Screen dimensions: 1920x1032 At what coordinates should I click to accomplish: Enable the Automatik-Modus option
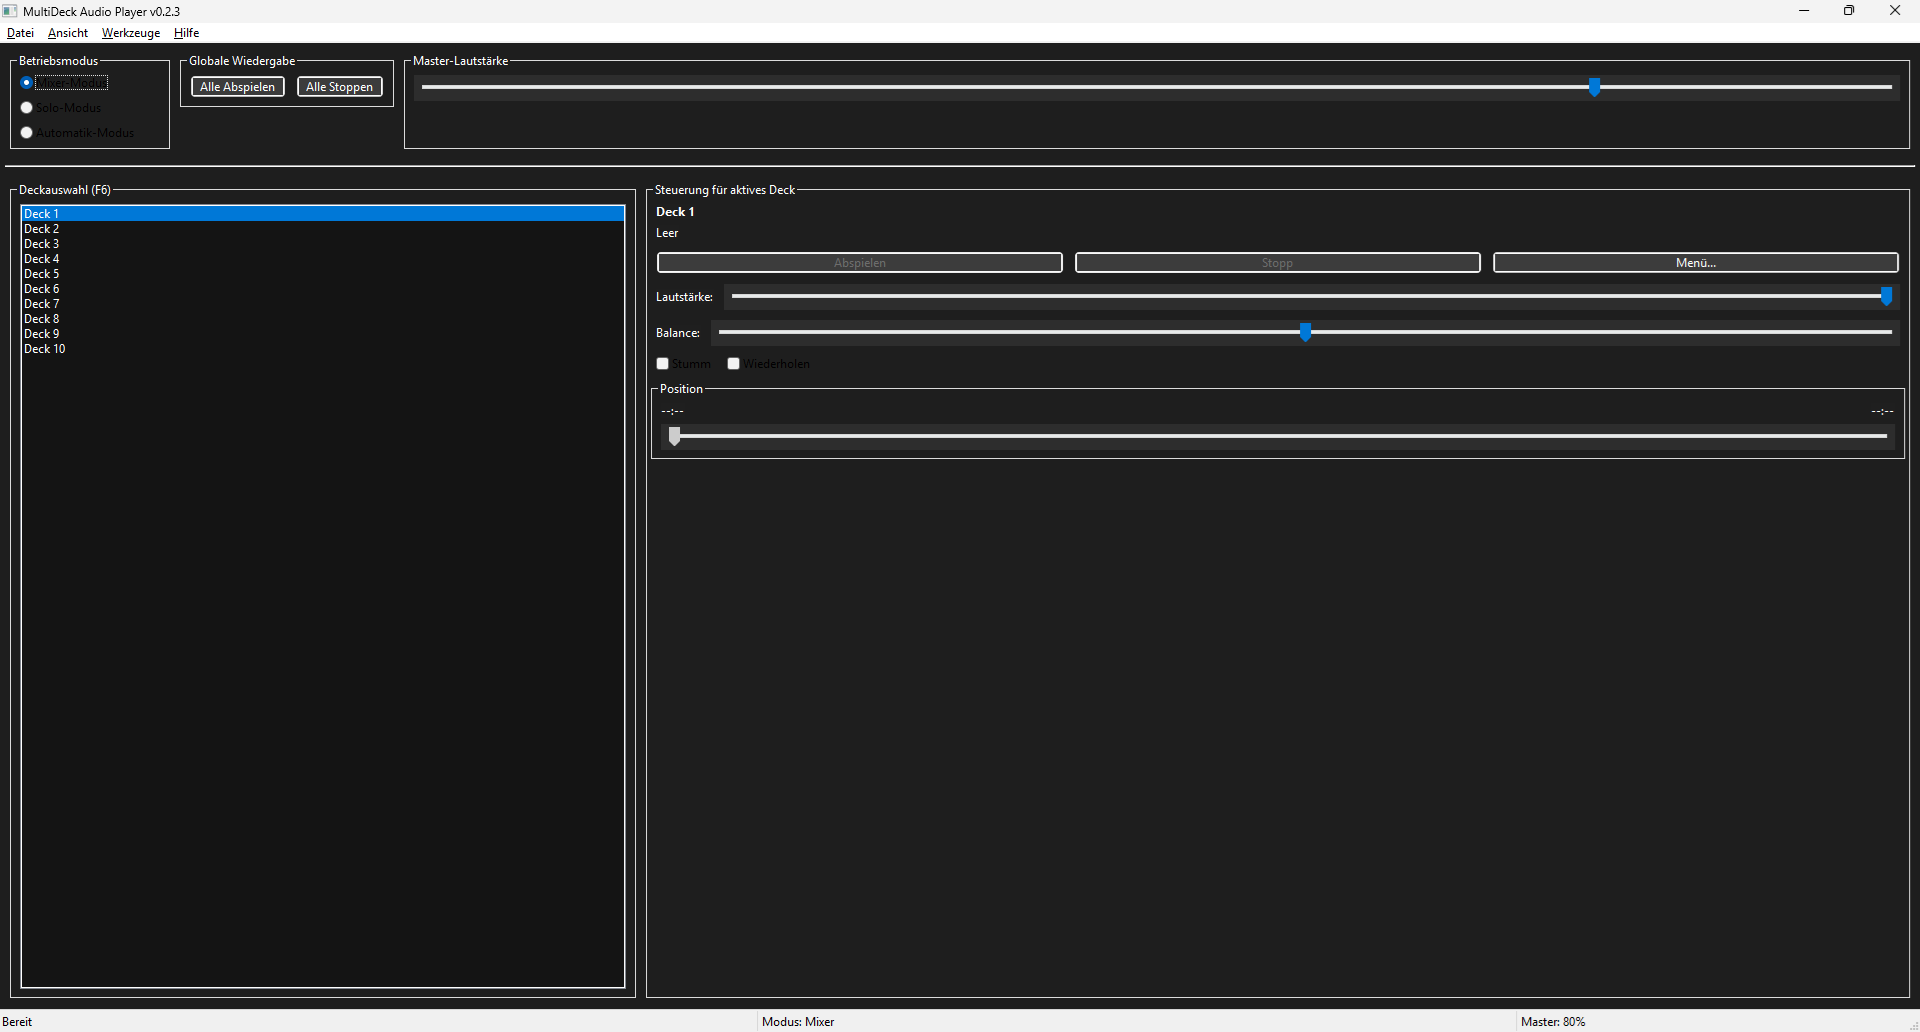pyautogui.click(x=27, y=133)
